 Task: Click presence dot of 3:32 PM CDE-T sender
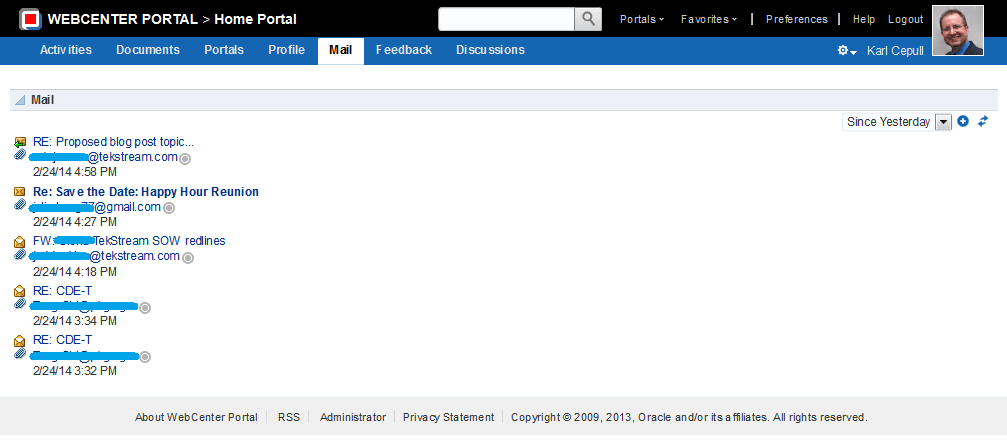point(145,356)
